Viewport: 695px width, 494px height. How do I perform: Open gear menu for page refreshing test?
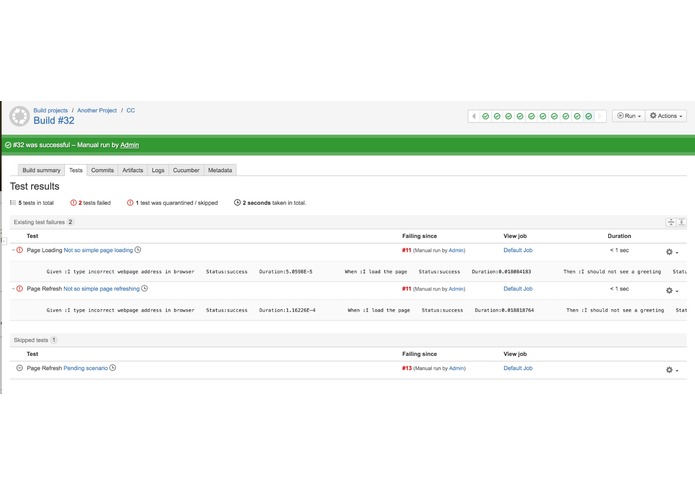[672, 290]
